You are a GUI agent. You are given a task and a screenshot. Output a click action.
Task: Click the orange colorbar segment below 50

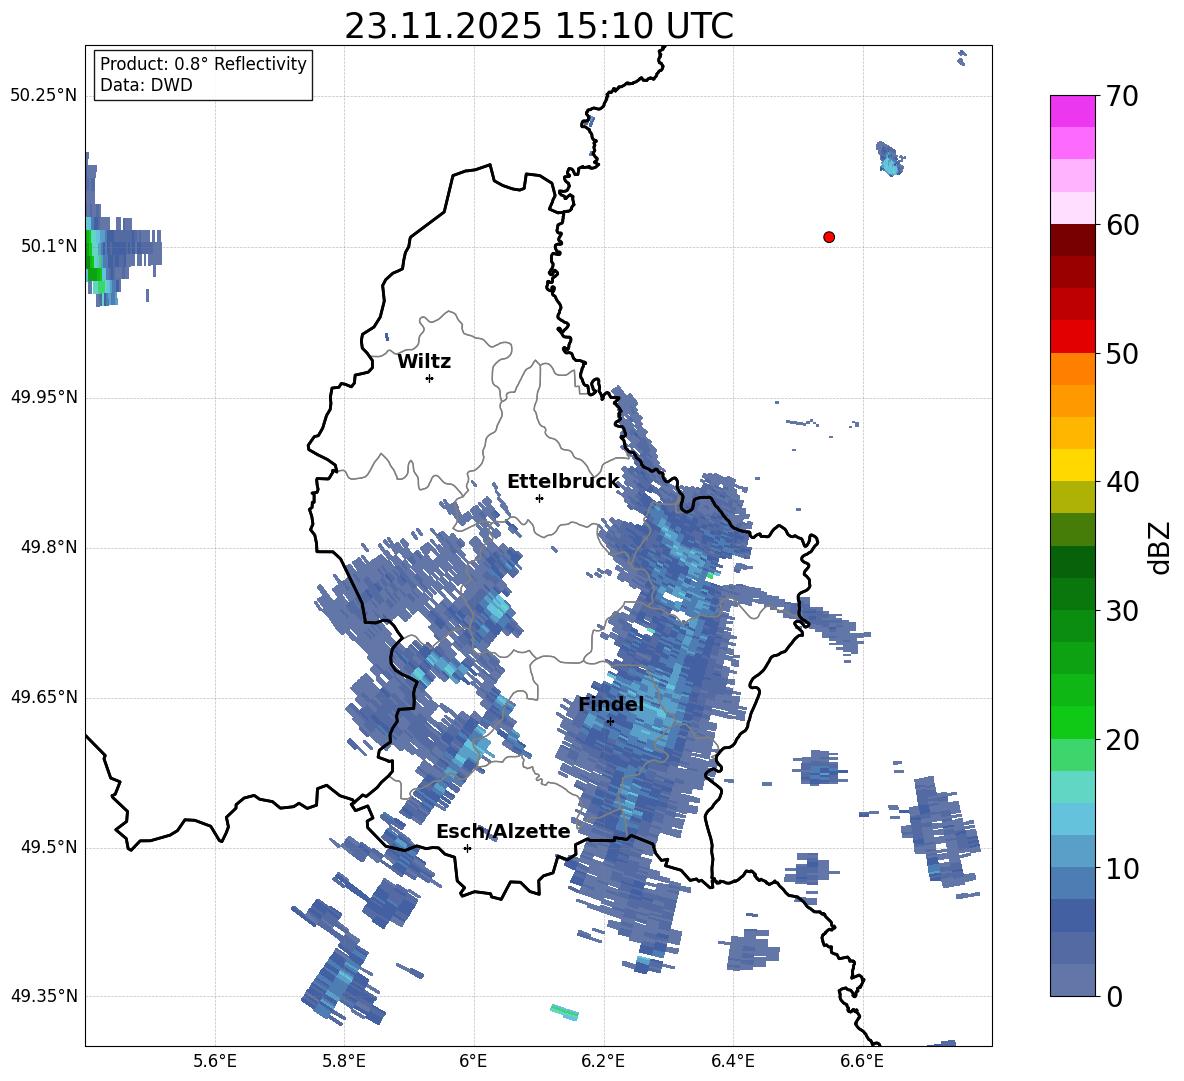(x=1072, y=369)
